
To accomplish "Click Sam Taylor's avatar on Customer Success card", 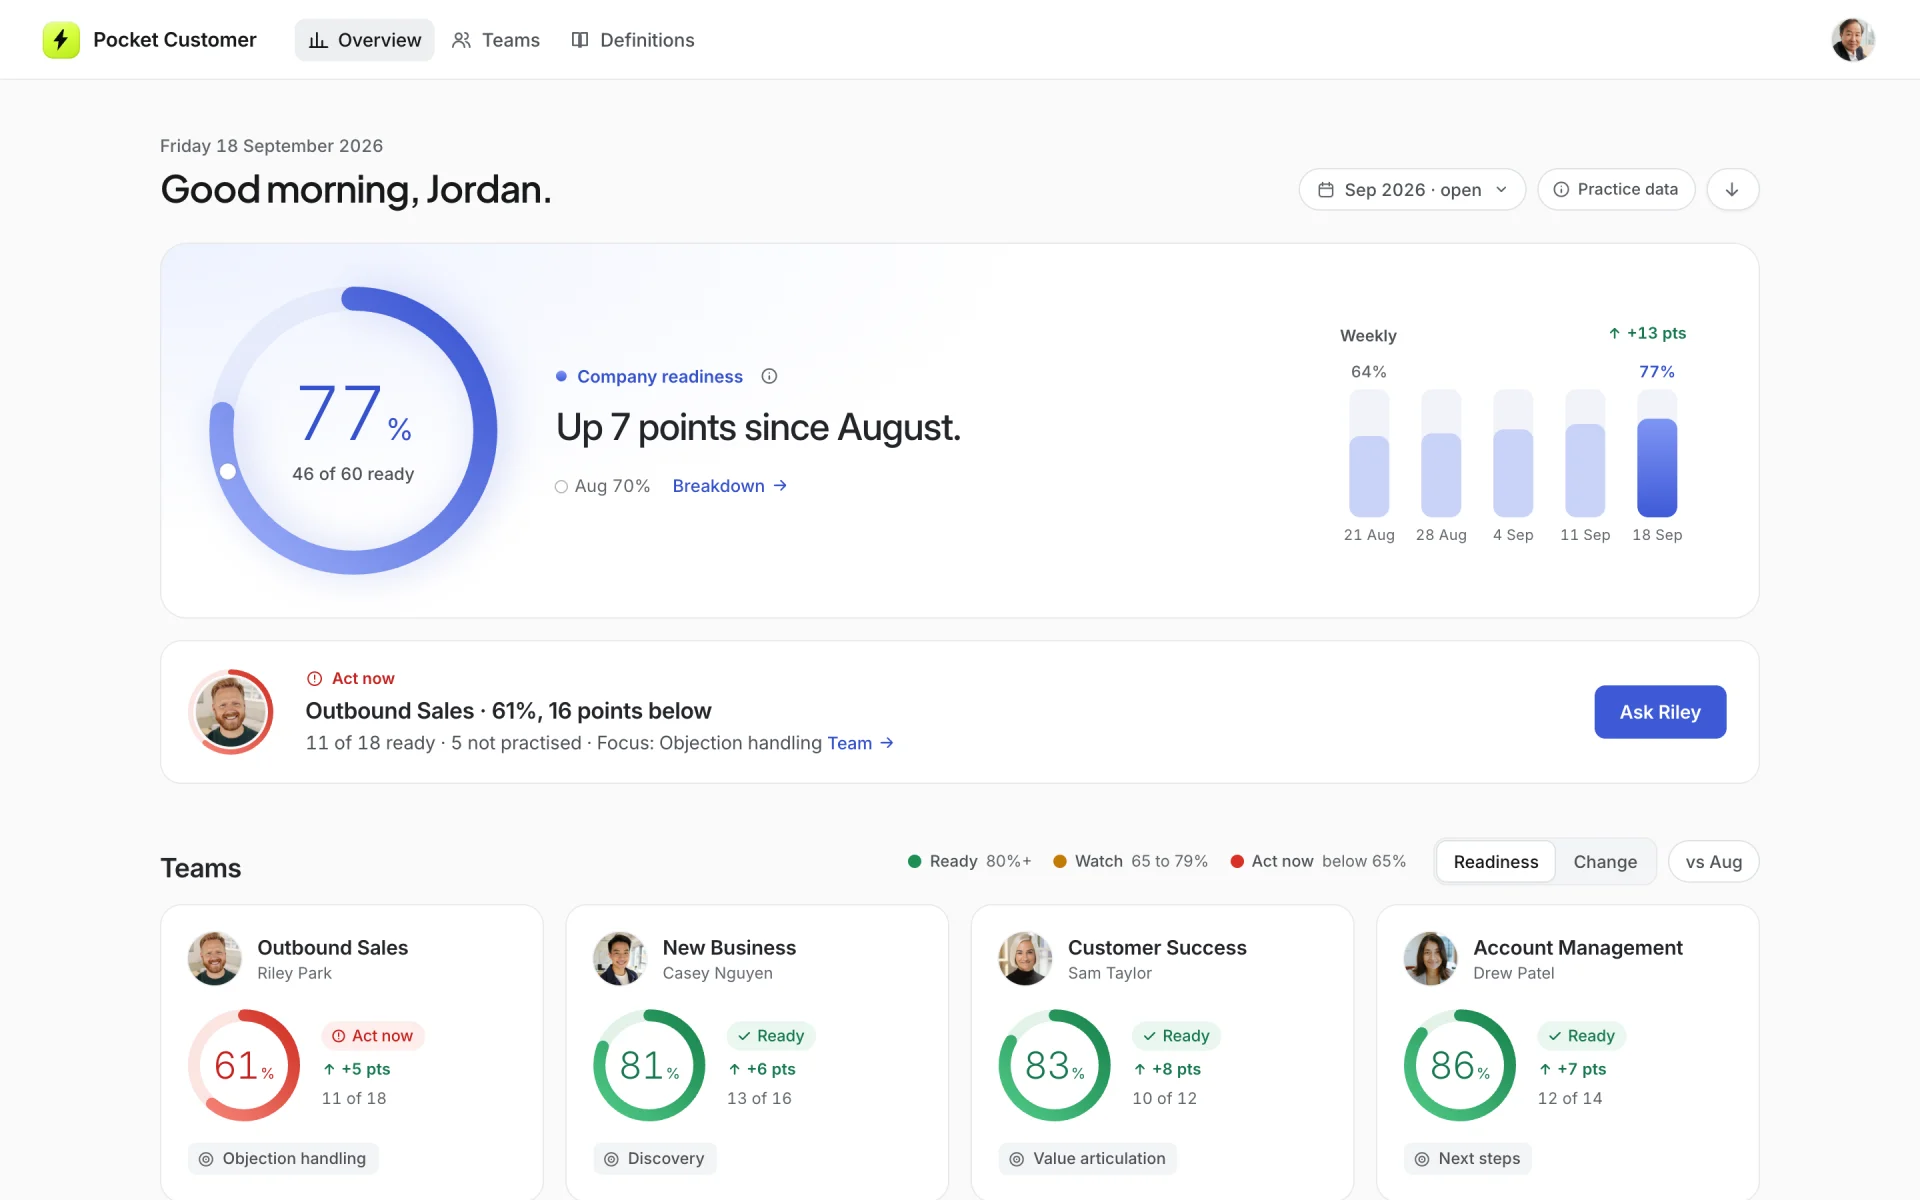I will pyautogui.click(x=1025, y=958).
